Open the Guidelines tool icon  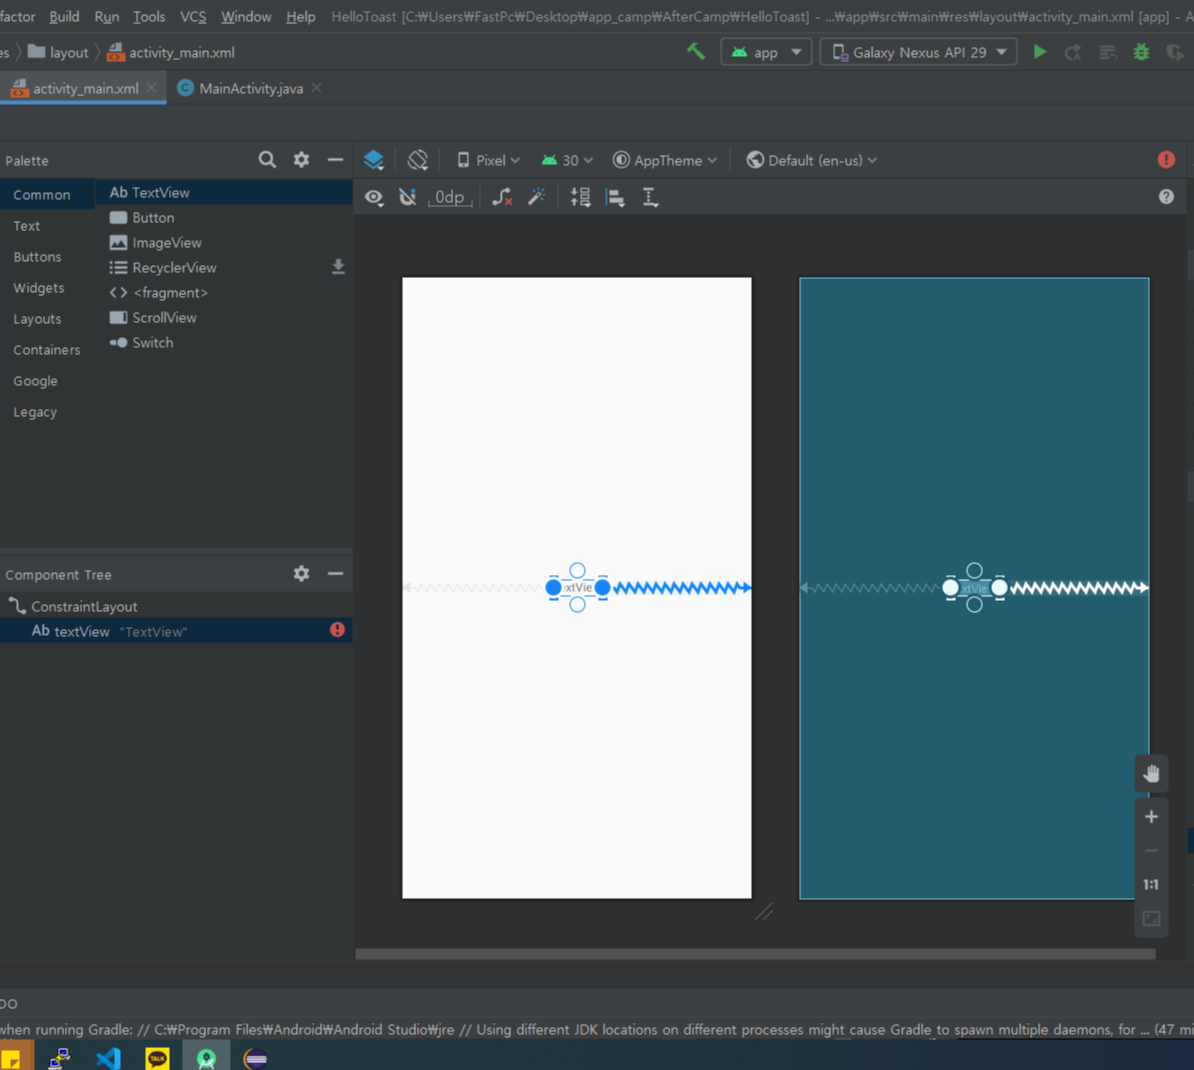[x=650, y=197]
